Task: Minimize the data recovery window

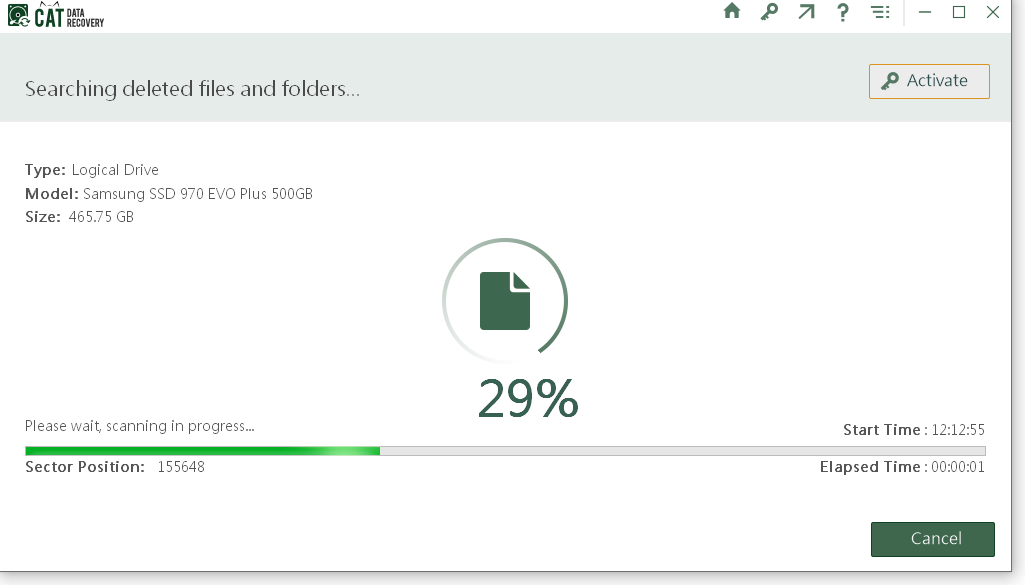Action: (925, 12)
